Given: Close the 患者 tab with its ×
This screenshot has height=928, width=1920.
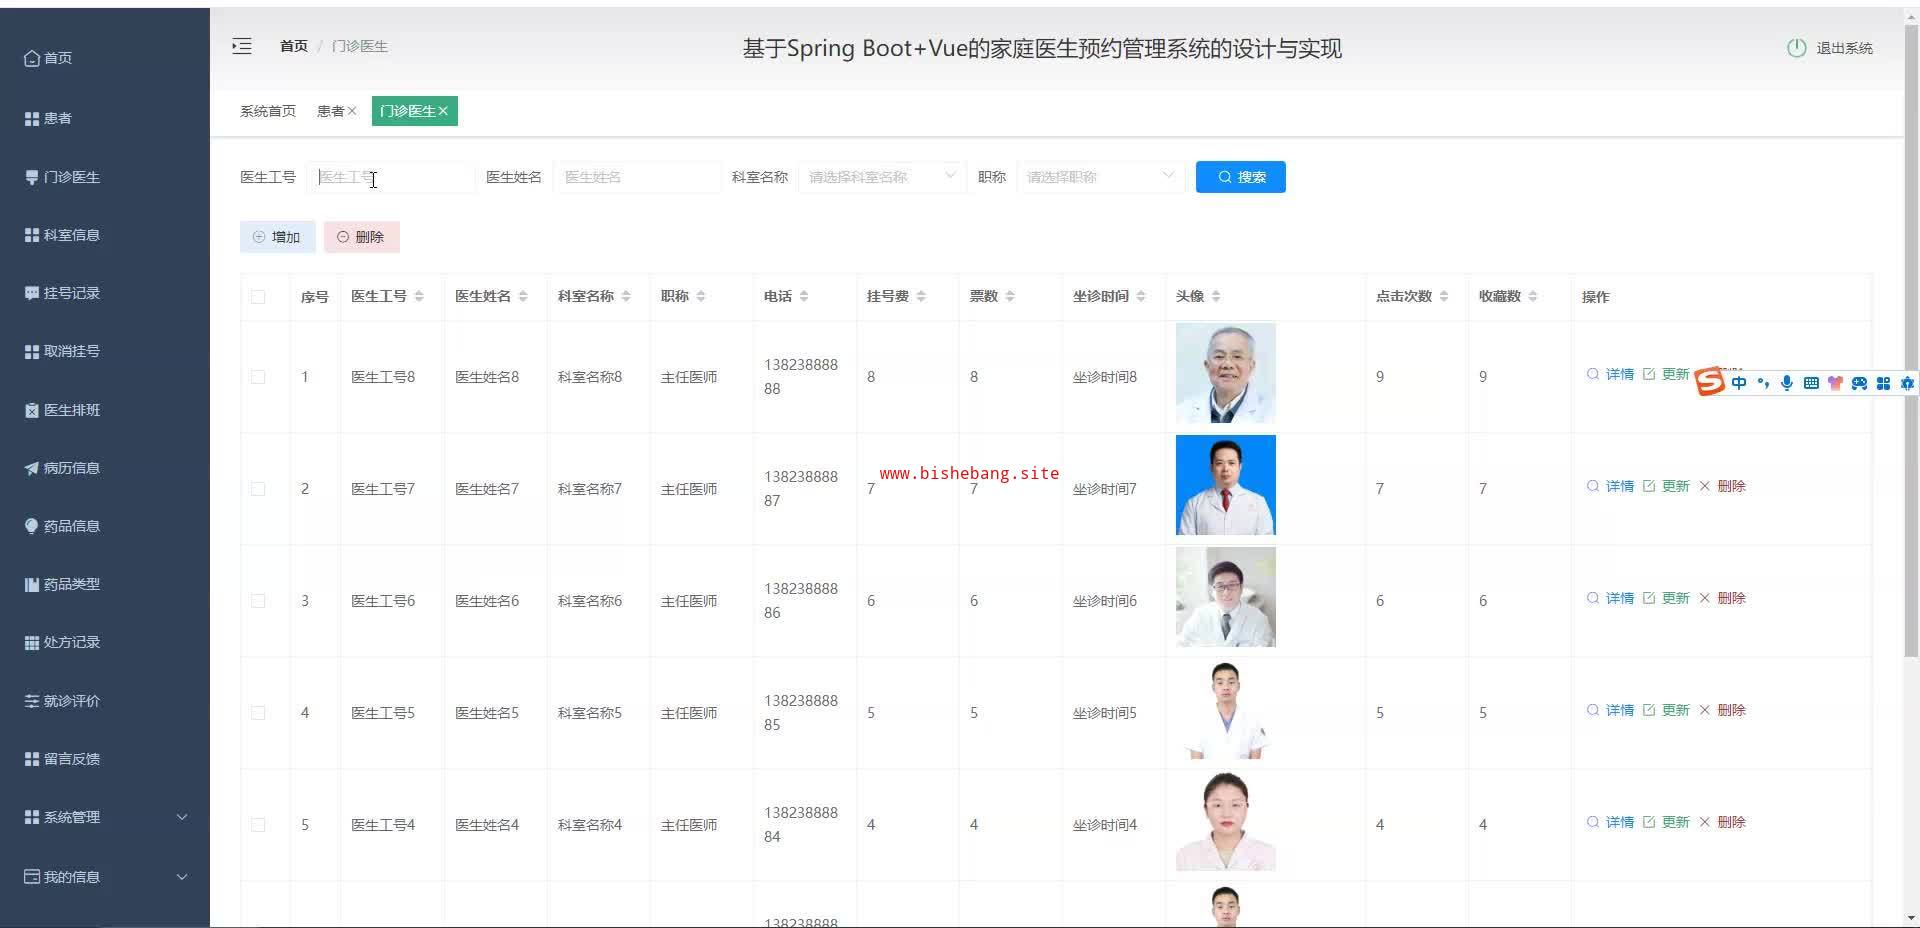Looking at the screenshot, I should click(352, 111).
